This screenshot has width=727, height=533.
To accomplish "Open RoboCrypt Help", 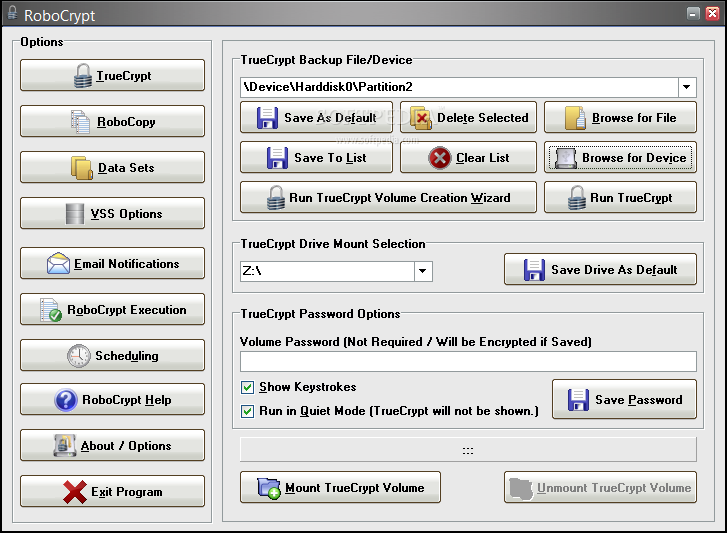I will pyautogui.click(x=112, y=399).
